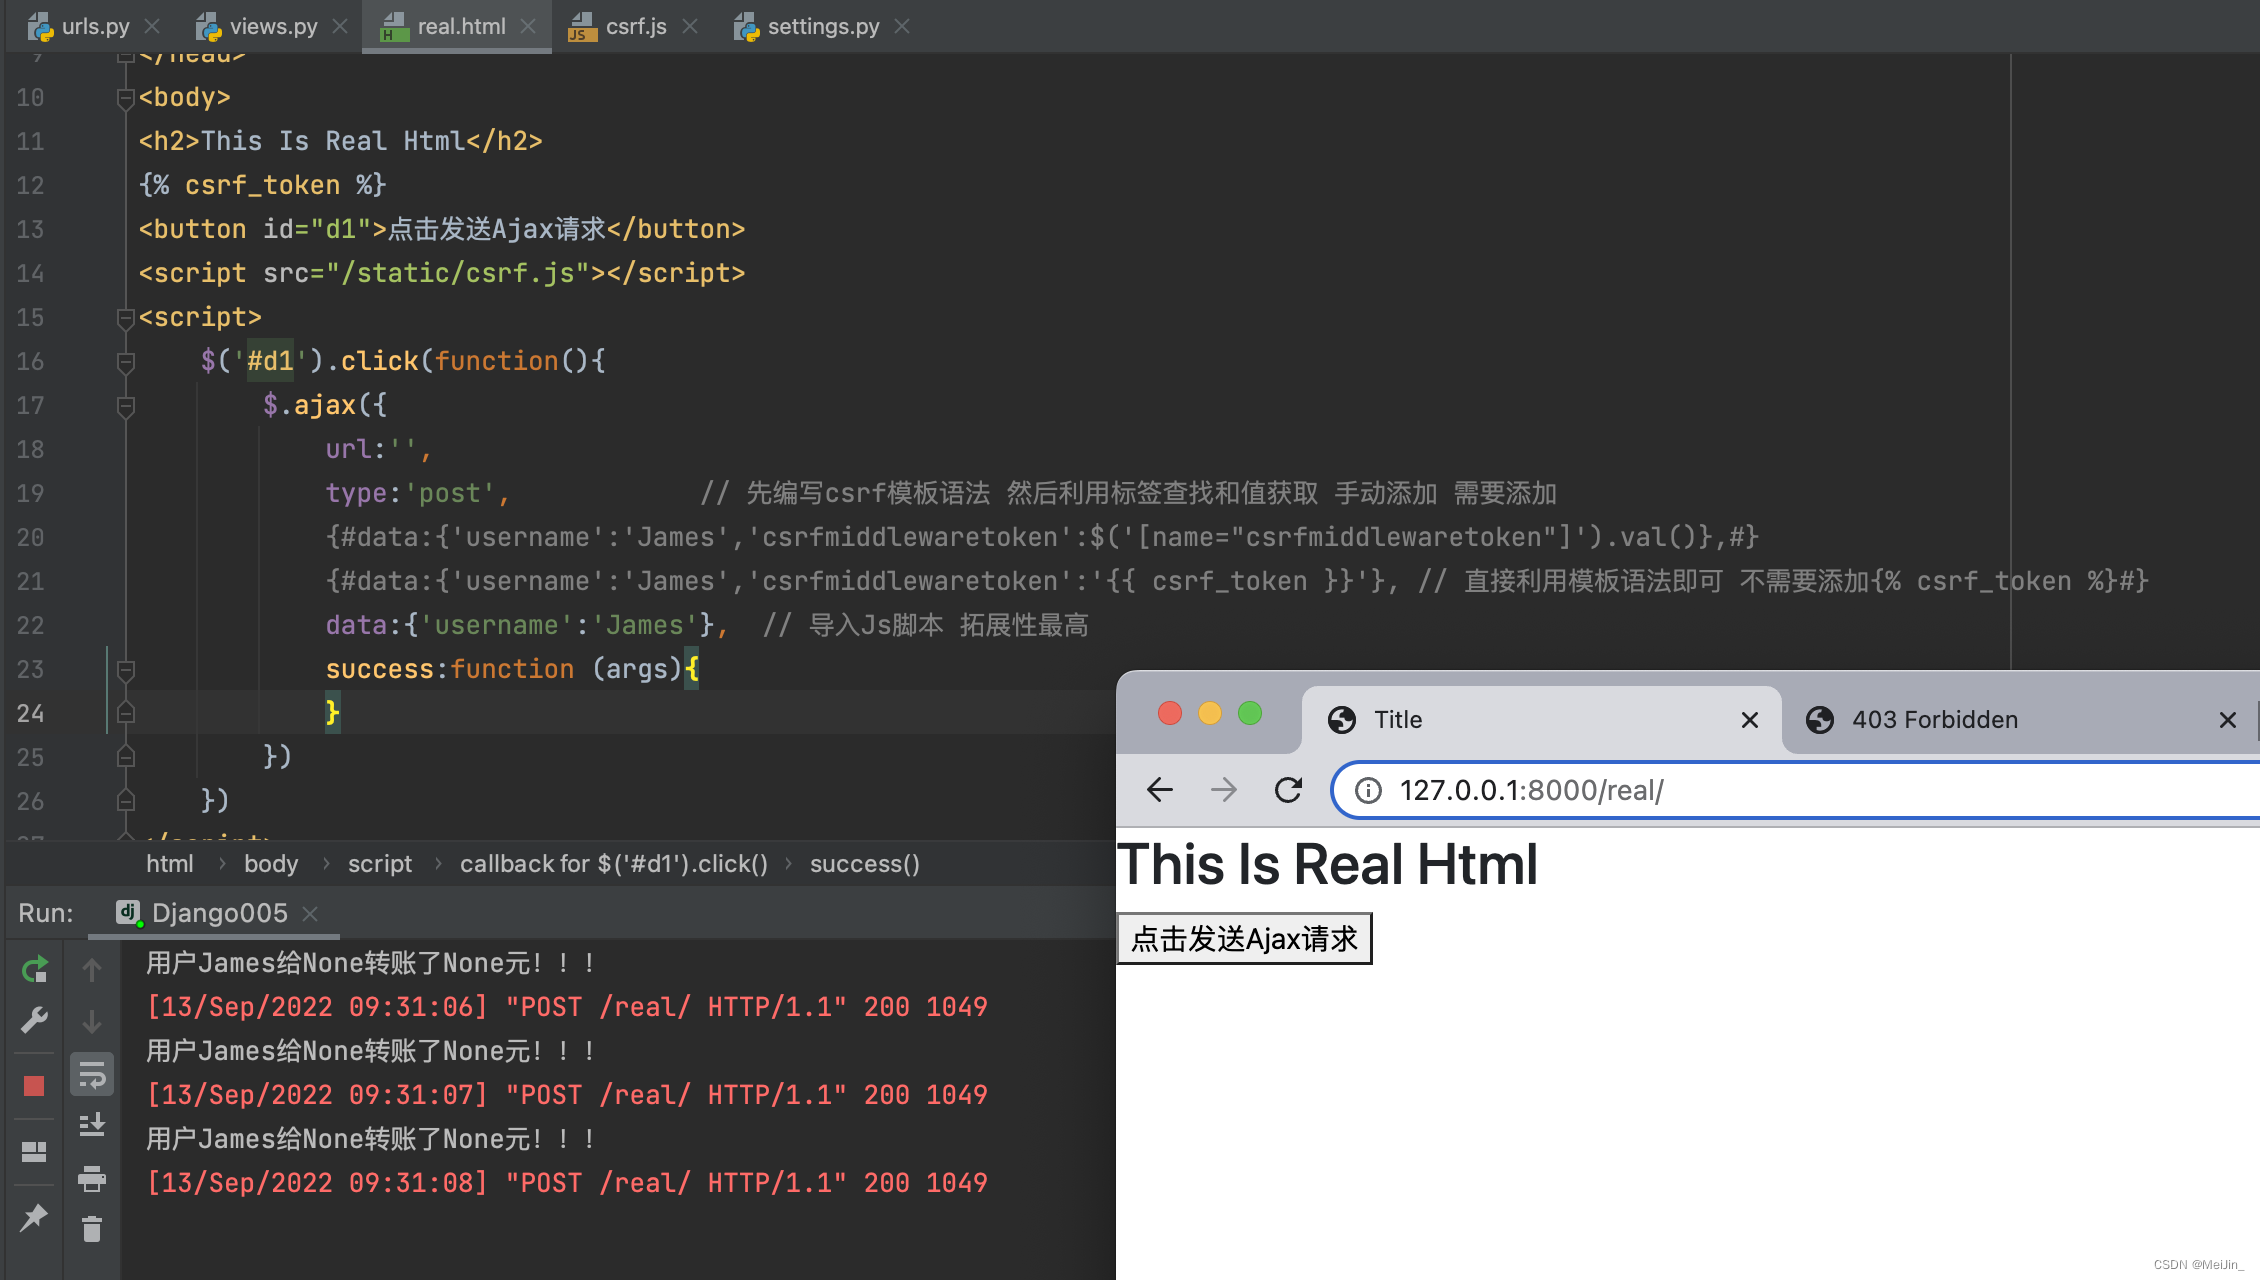Image resolution: width=2260 pixels, height=1280 pixels.
Task: Close the real.html tab
Action: (x=528, y=26)
